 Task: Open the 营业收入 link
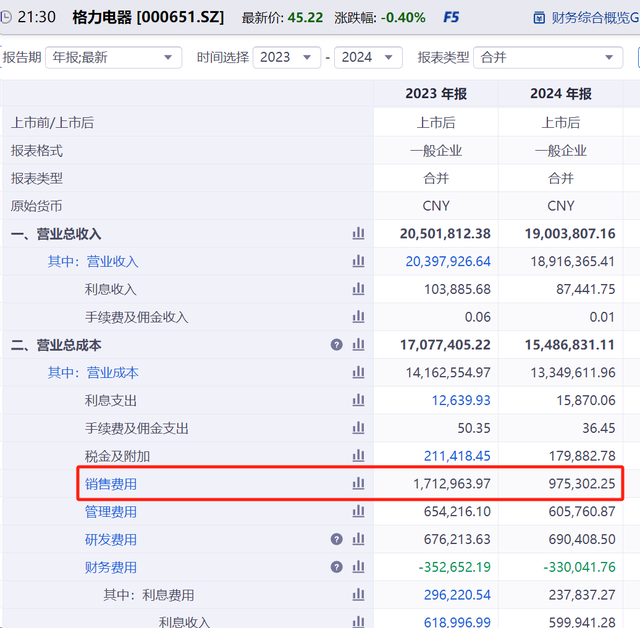112,262
